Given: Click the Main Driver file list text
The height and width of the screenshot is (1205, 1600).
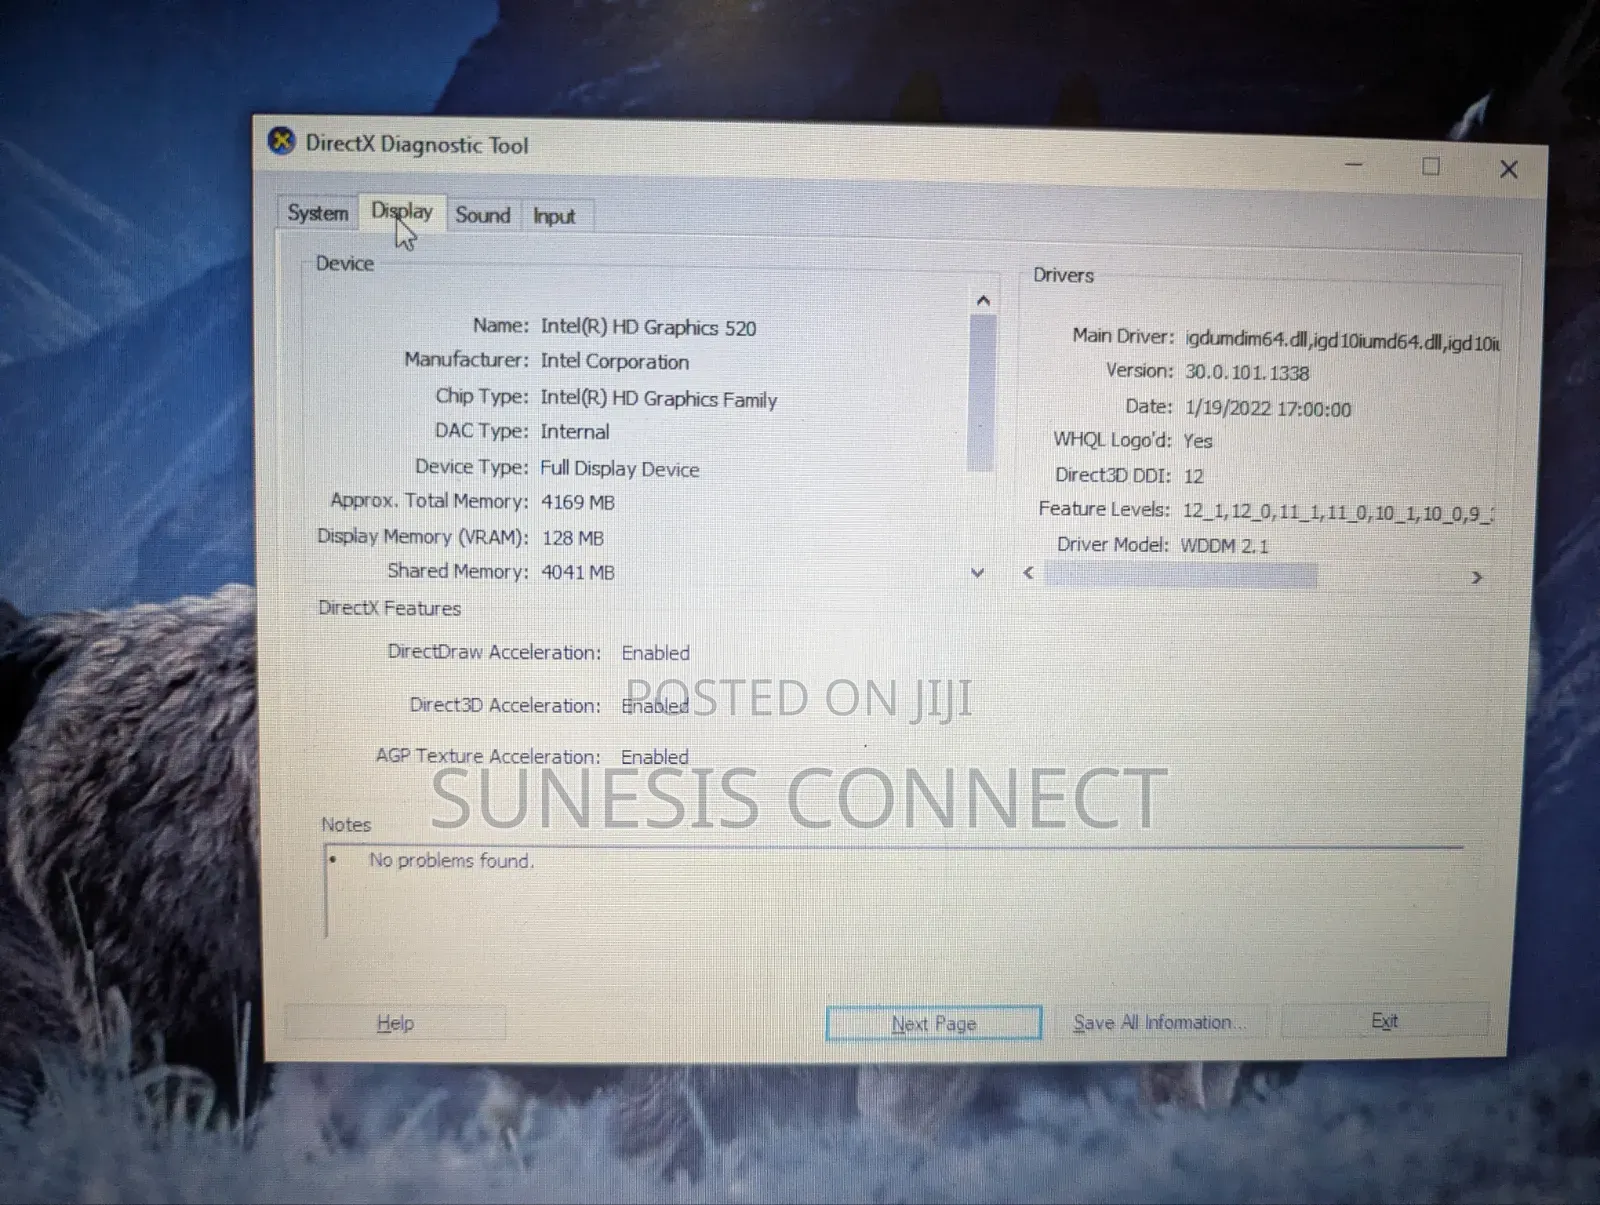Looking at the screenshot, I should tap(1342, 342).
